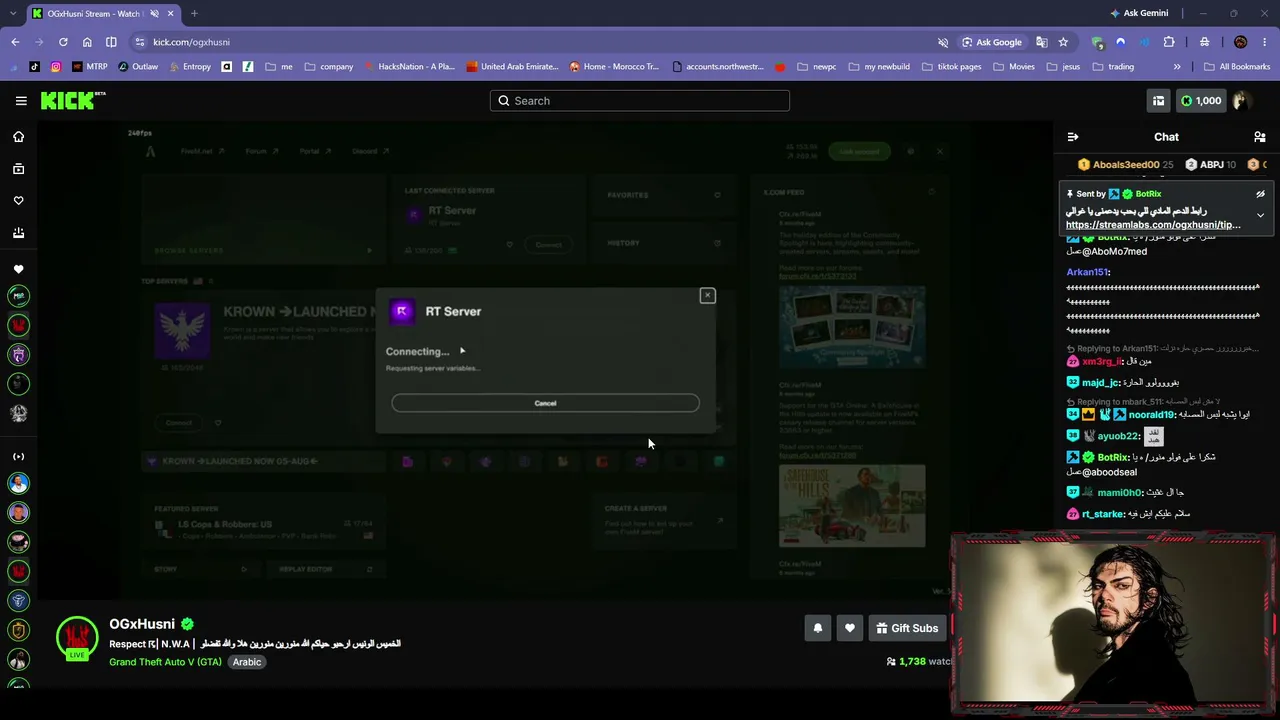The image size is (1280, 720).
Task: Open the Kick shop panel icon
Action: pos(1158,101)
